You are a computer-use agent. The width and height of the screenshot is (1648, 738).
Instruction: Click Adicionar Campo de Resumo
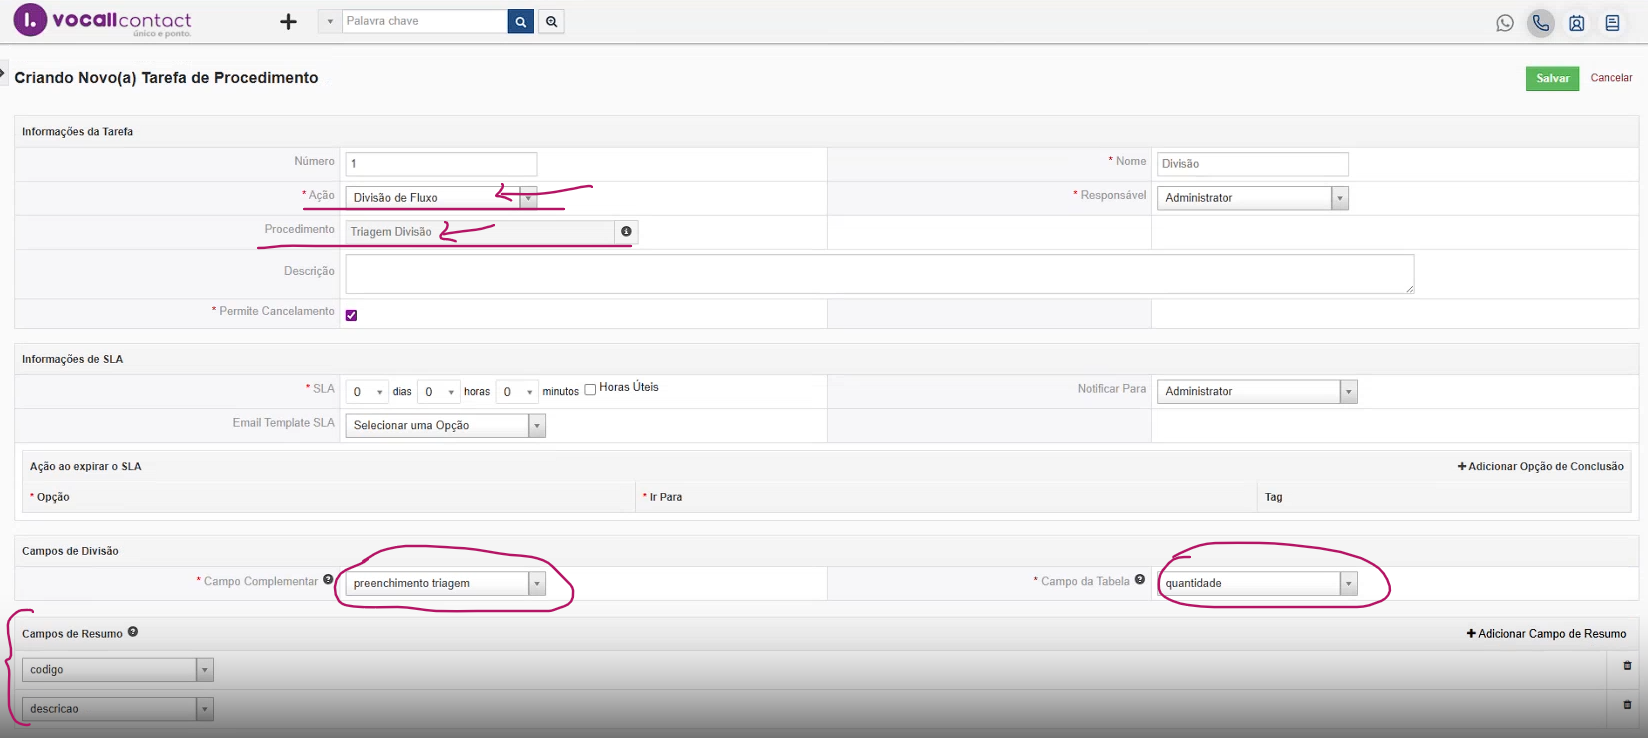(x=1546, y=634)
